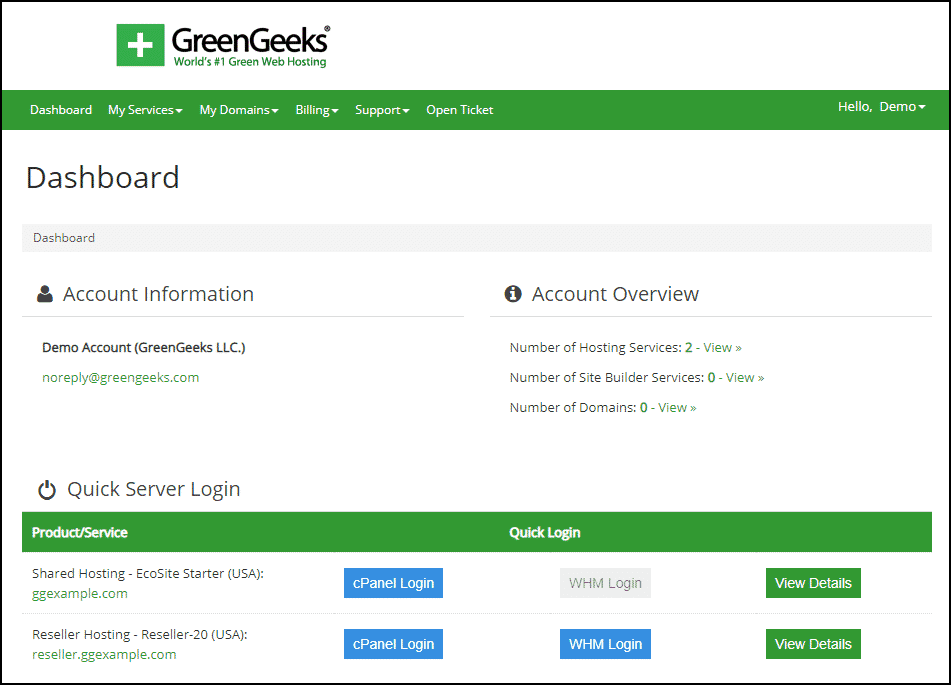Click the Dashboard page heading
Viewport: 951px width, 685px height.
click(102, 178)
